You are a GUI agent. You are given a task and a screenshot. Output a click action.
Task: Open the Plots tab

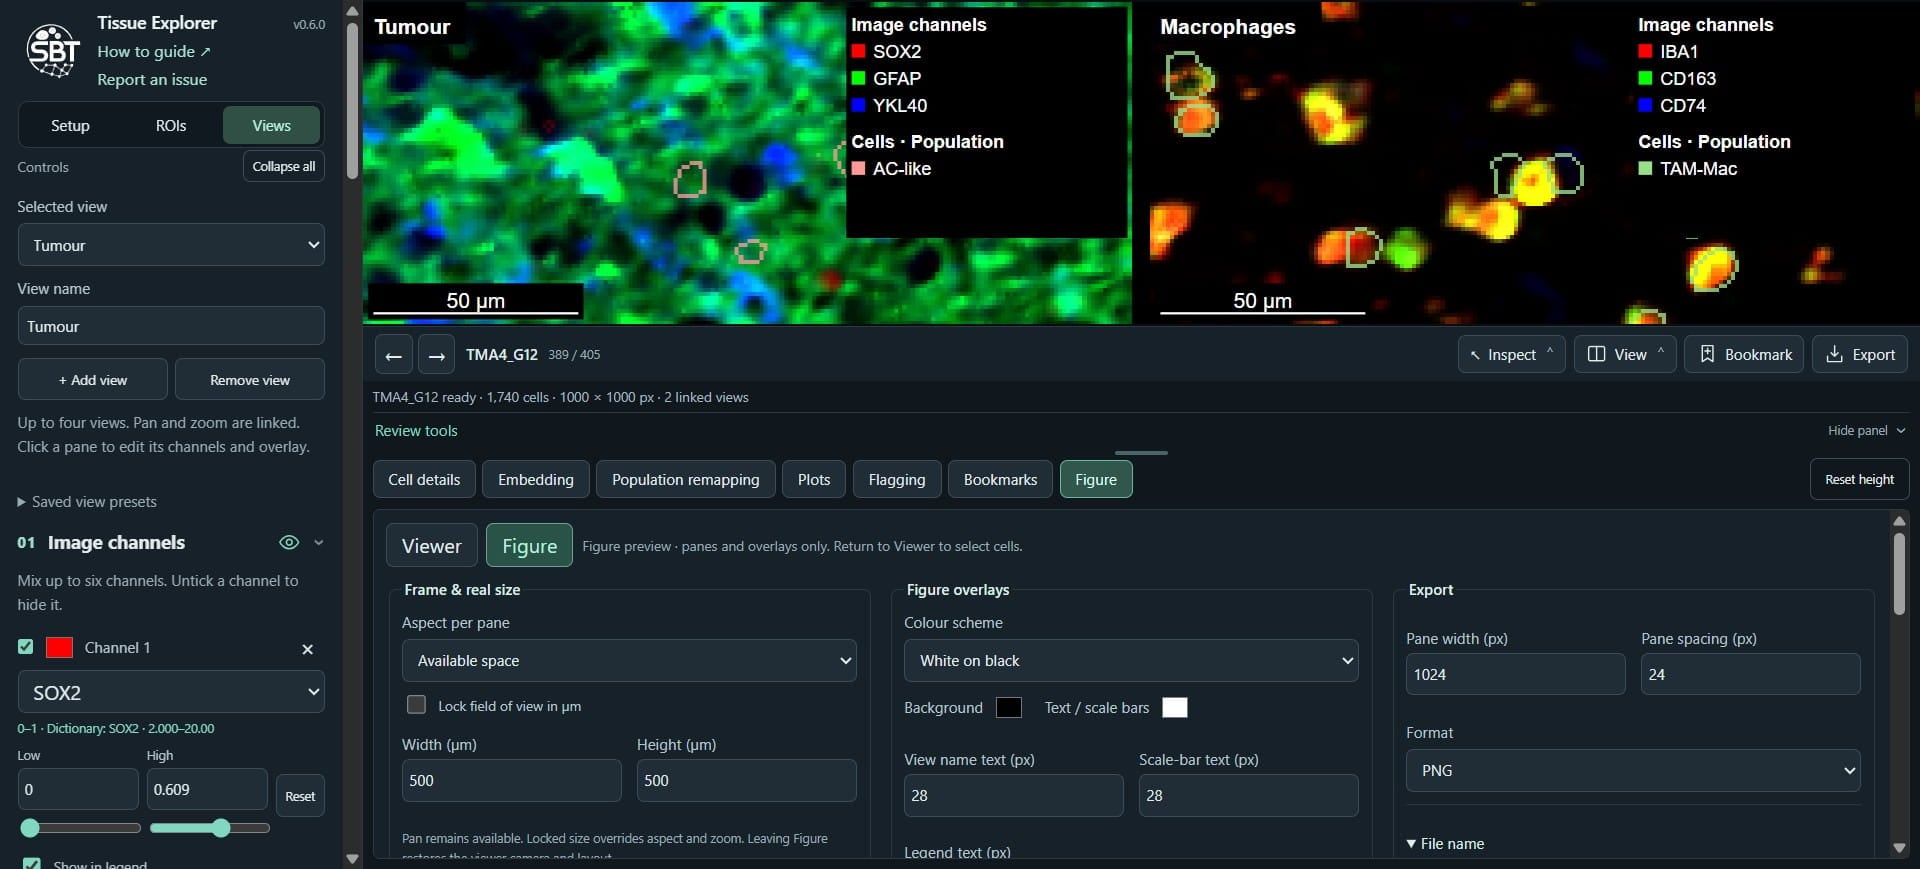[814, 480]
